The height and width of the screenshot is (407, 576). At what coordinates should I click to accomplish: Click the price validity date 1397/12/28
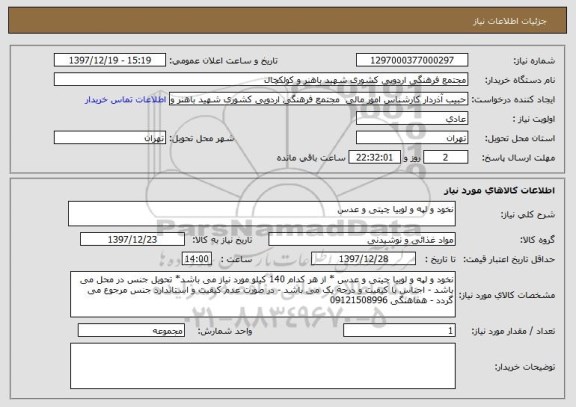(363, 259)
